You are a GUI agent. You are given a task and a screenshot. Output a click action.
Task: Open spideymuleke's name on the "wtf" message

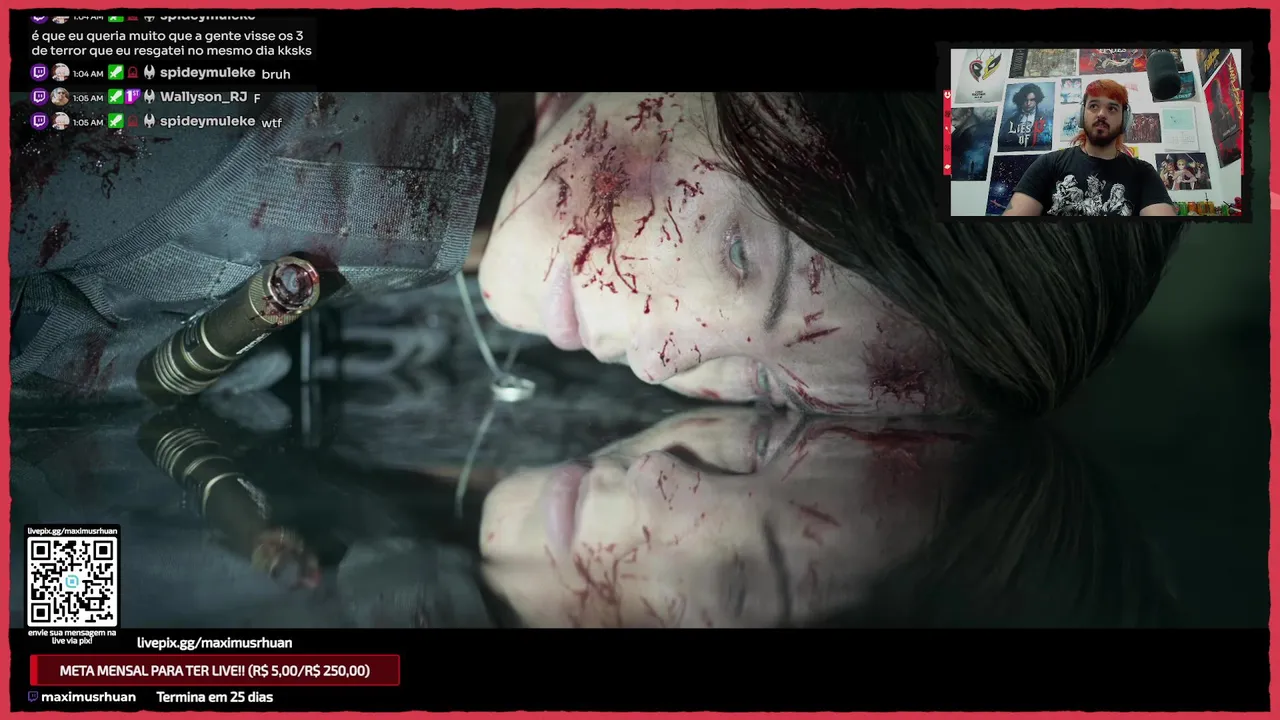(207, 121)
